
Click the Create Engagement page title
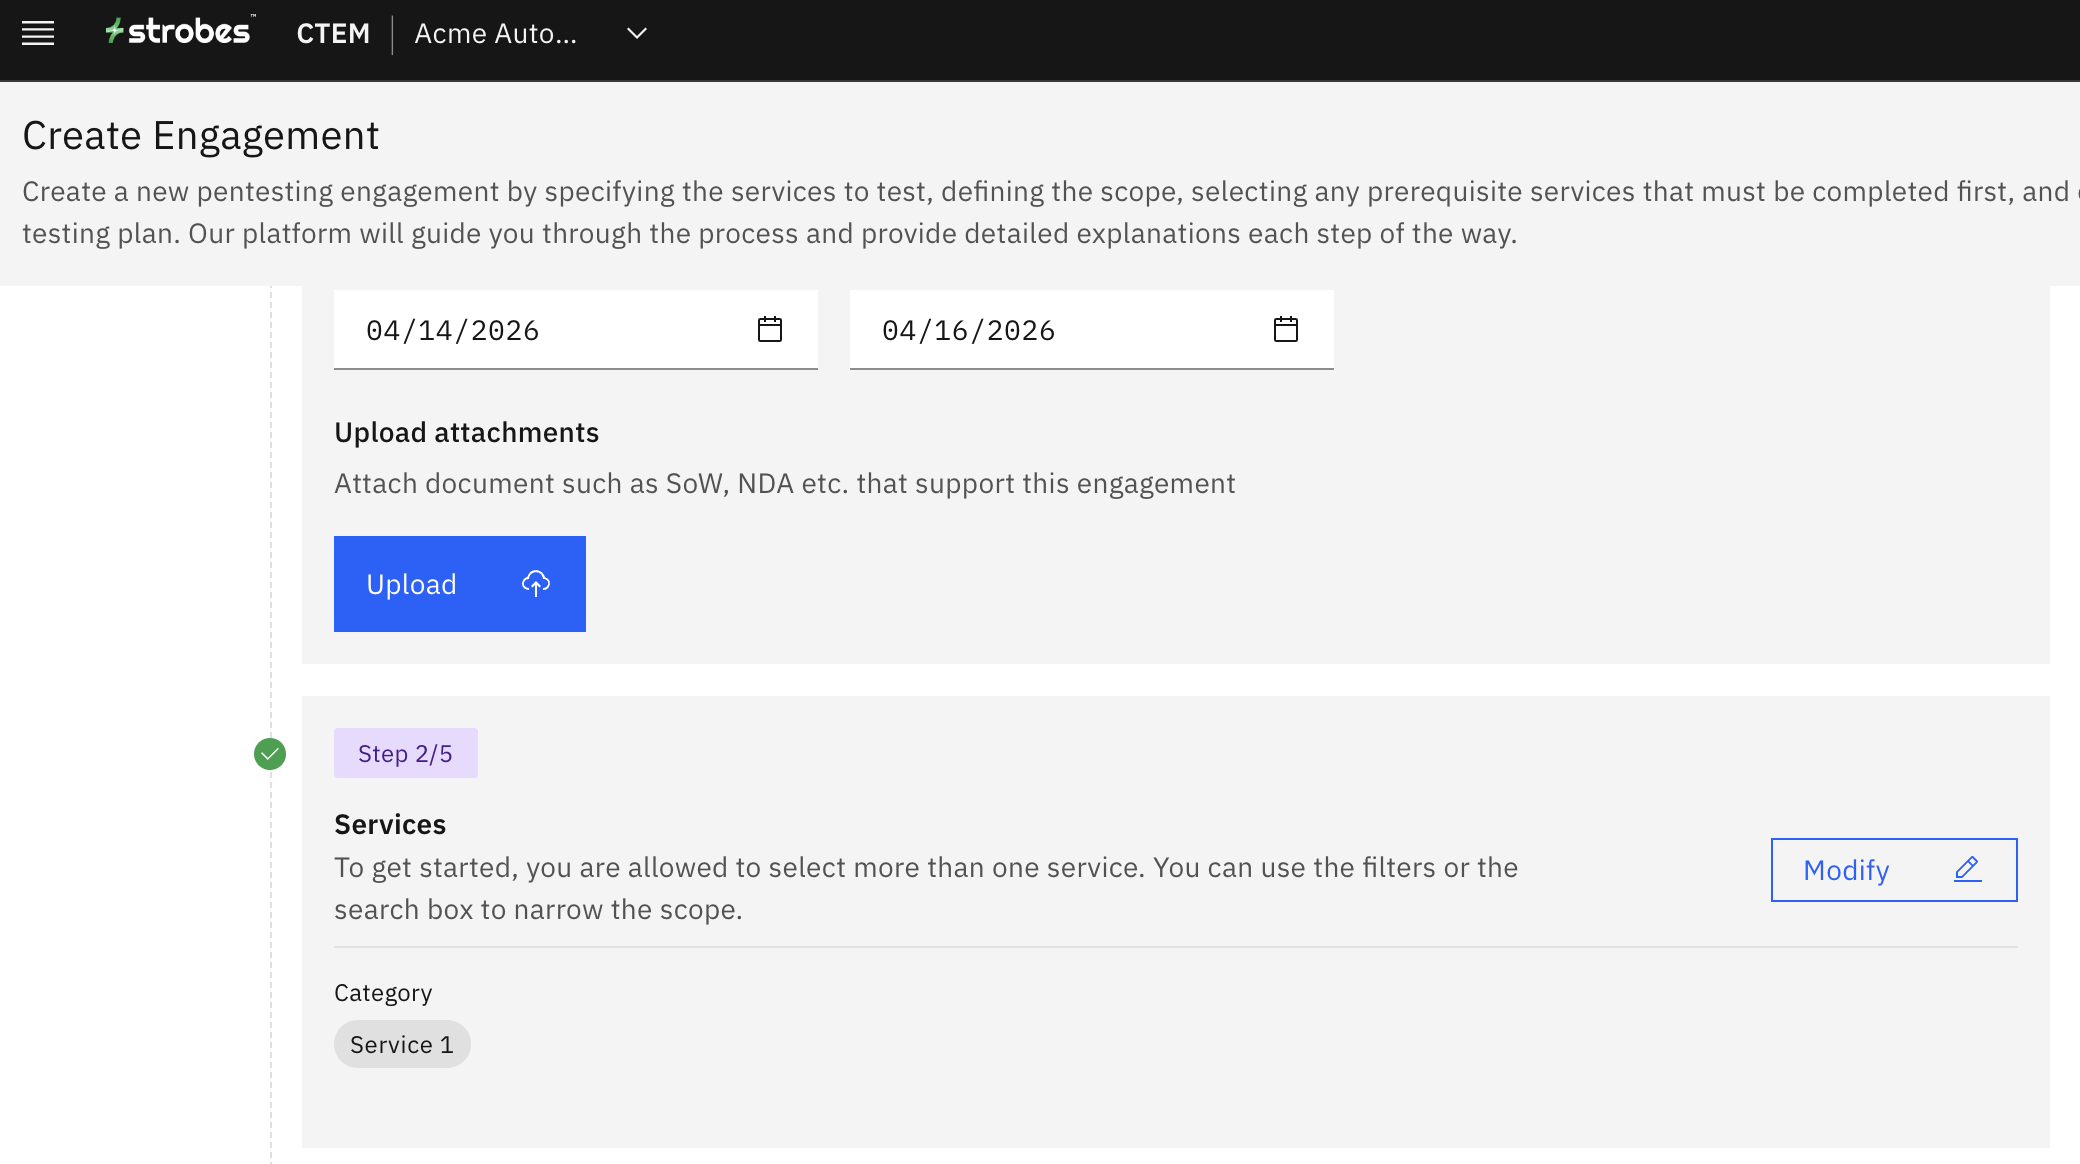(x=200, y=136)
